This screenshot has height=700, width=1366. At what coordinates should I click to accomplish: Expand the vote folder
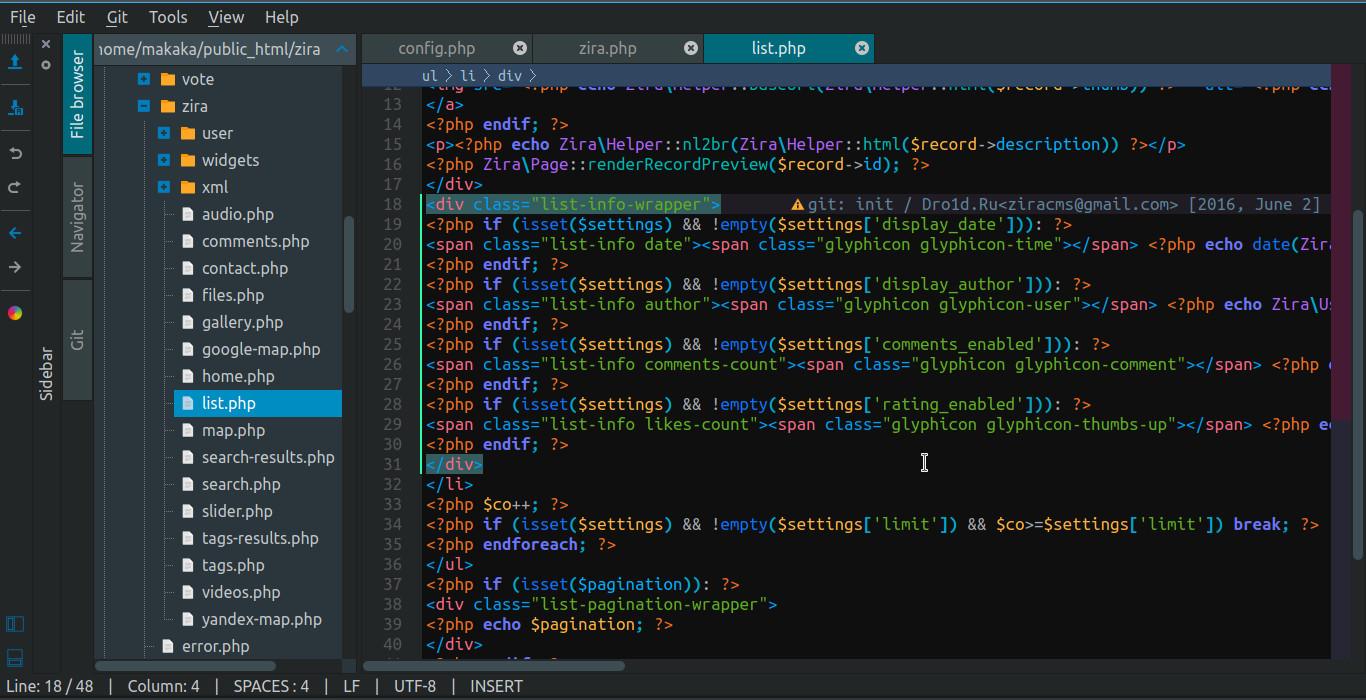tap(143, 79)
